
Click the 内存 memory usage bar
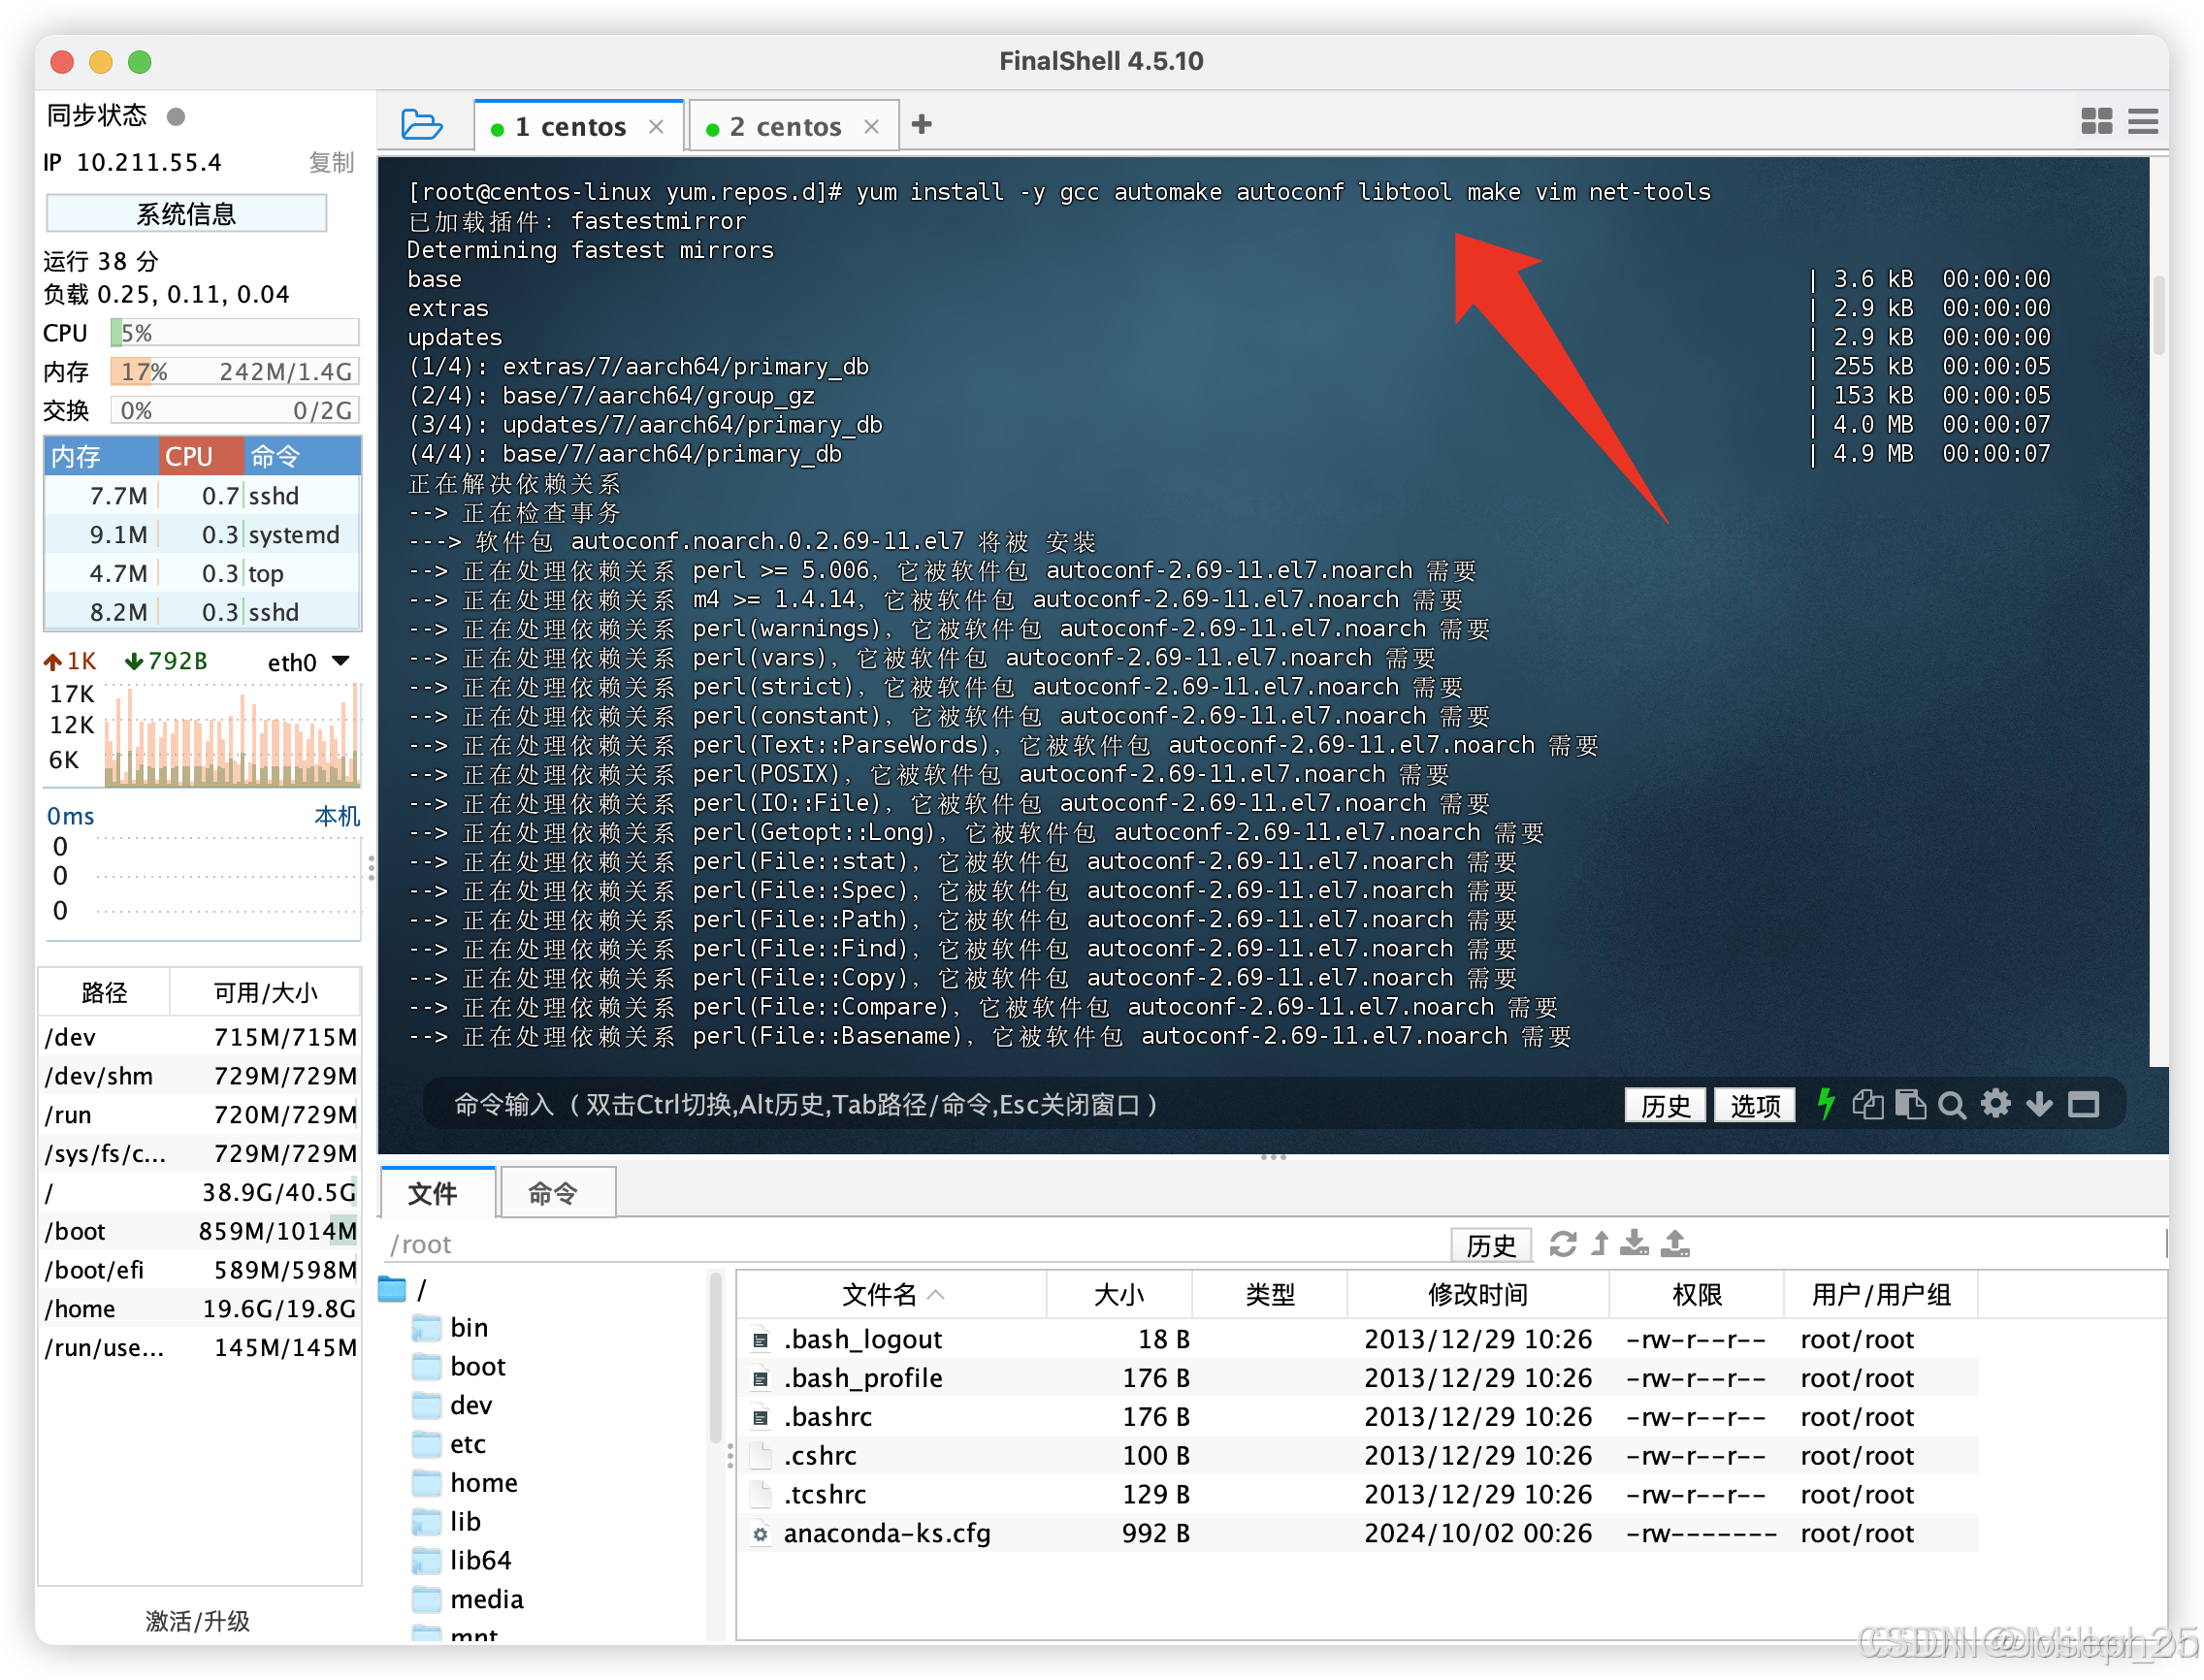click(x=235, y=371)
